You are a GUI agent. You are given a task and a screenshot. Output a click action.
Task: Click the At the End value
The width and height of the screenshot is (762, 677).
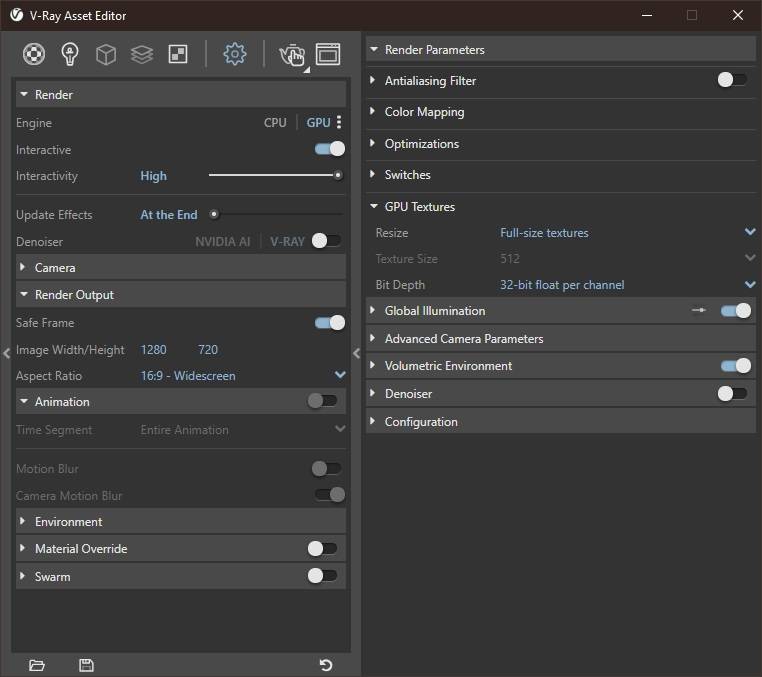[x=169, y=214]
